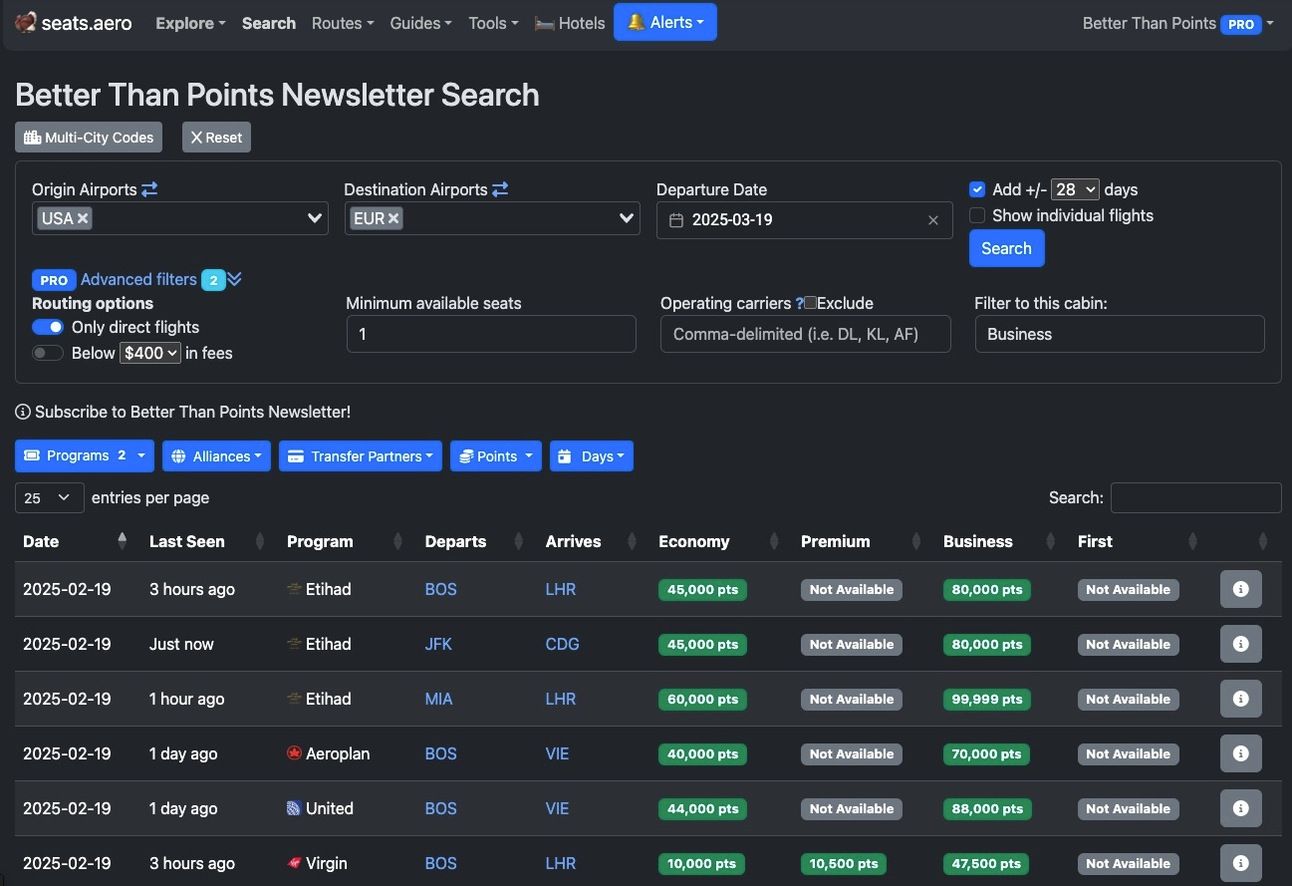The height and width of the screenshot is (886, 1292).
Task: Toggle Only direct flights switch
Action: tap(48, 327)
